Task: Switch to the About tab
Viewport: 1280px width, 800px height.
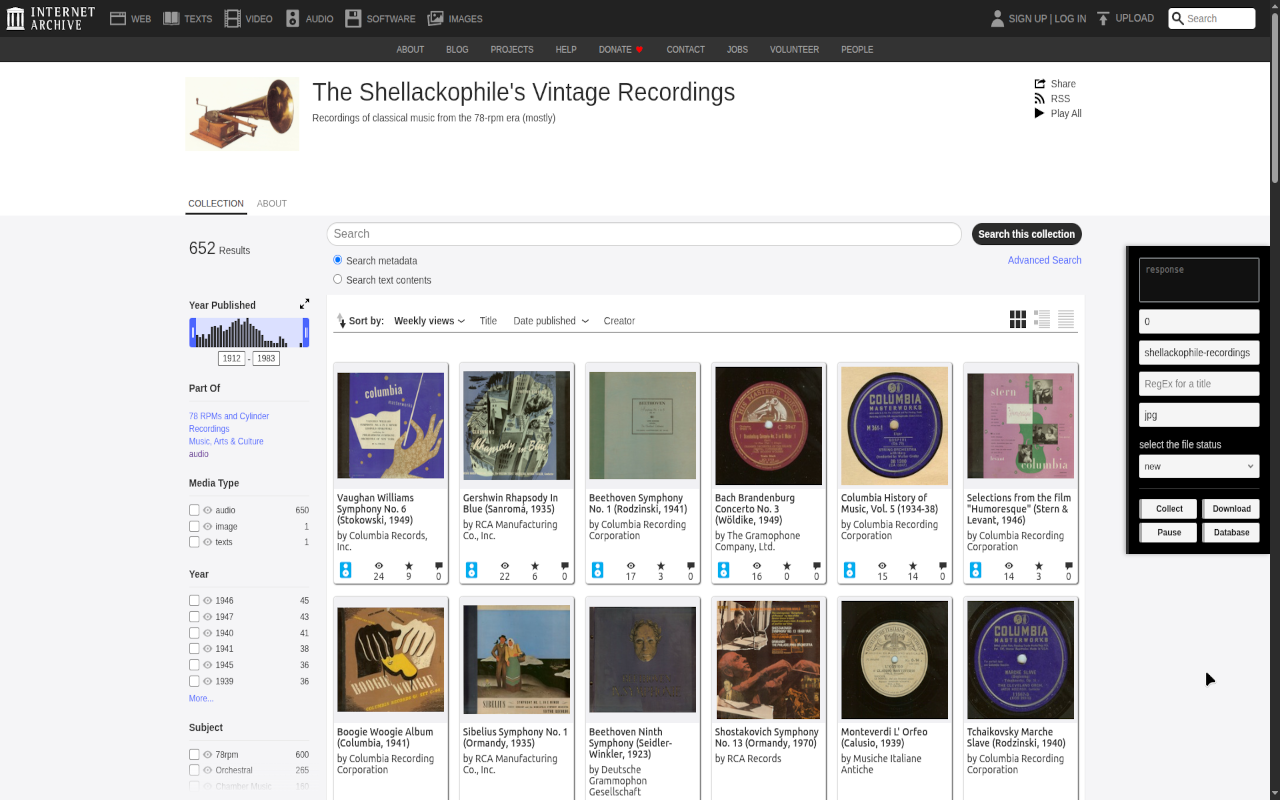Action: tap(272, 204)
